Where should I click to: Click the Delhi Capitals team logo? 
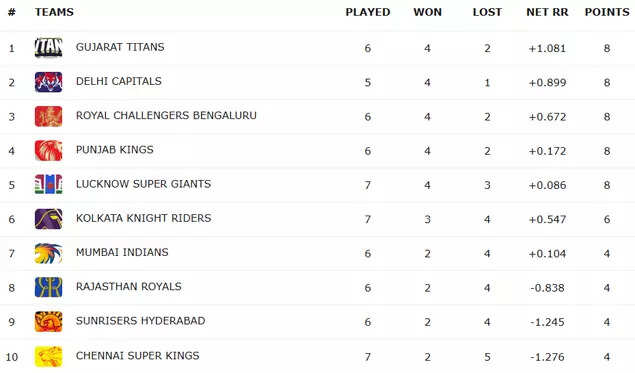click(49, 82)
